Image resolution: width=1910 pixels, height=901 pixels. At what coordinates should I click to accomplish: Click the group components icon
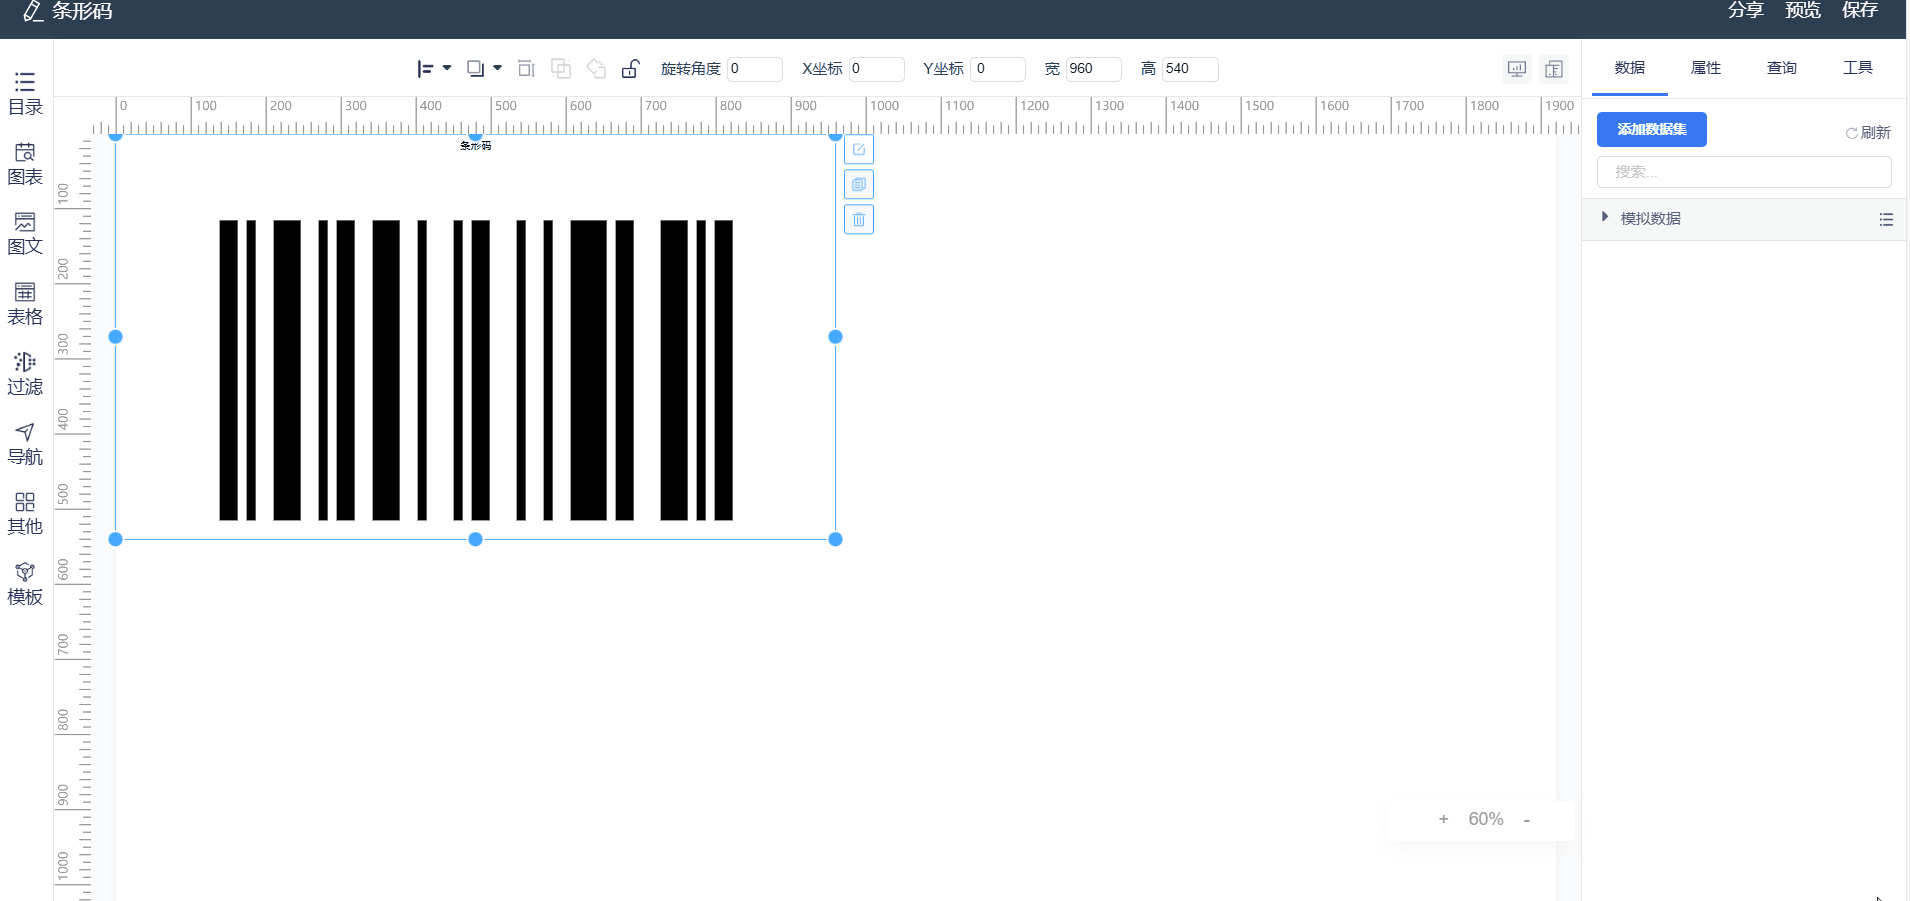coord(561,69)
